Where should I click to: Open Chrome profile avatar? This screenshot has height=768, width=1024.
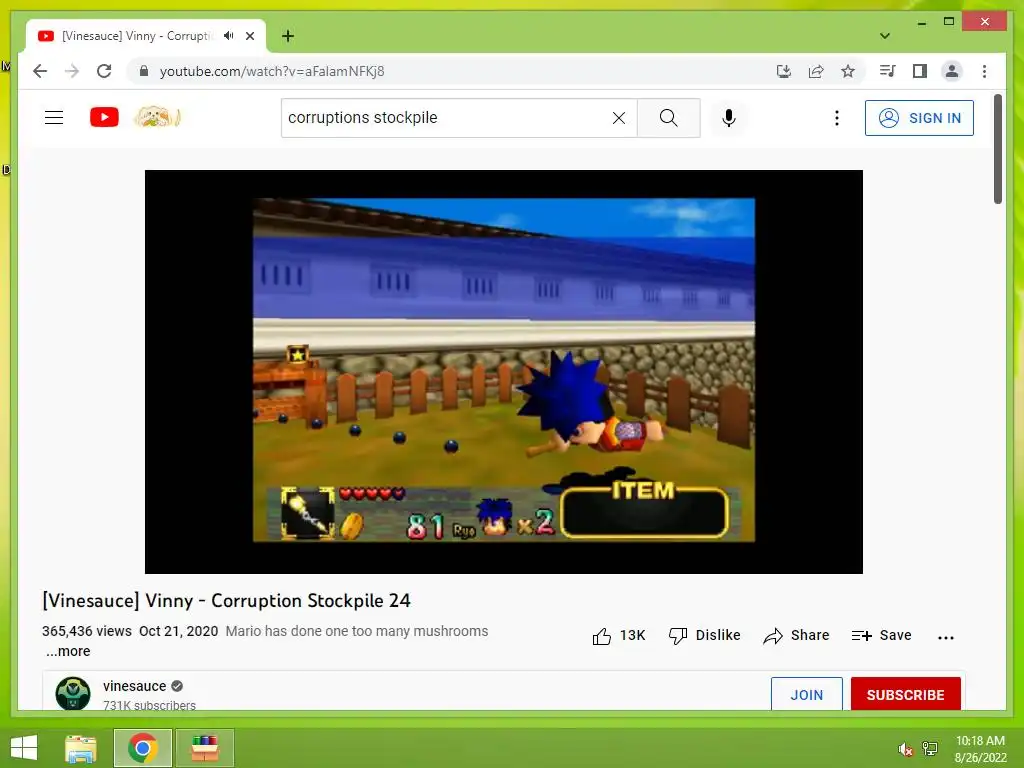952,71
